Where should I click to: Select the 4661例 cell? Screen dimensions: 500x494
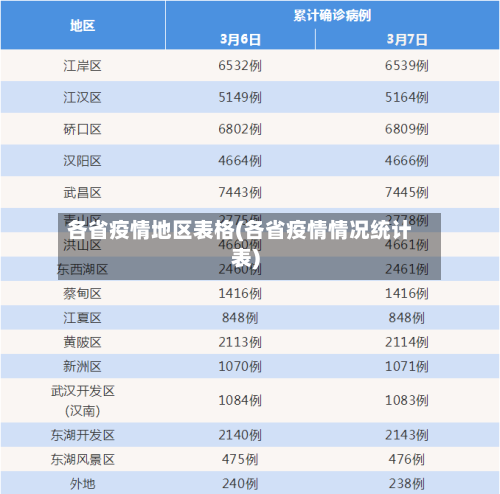pyautogui.click(x=407, y=245)
